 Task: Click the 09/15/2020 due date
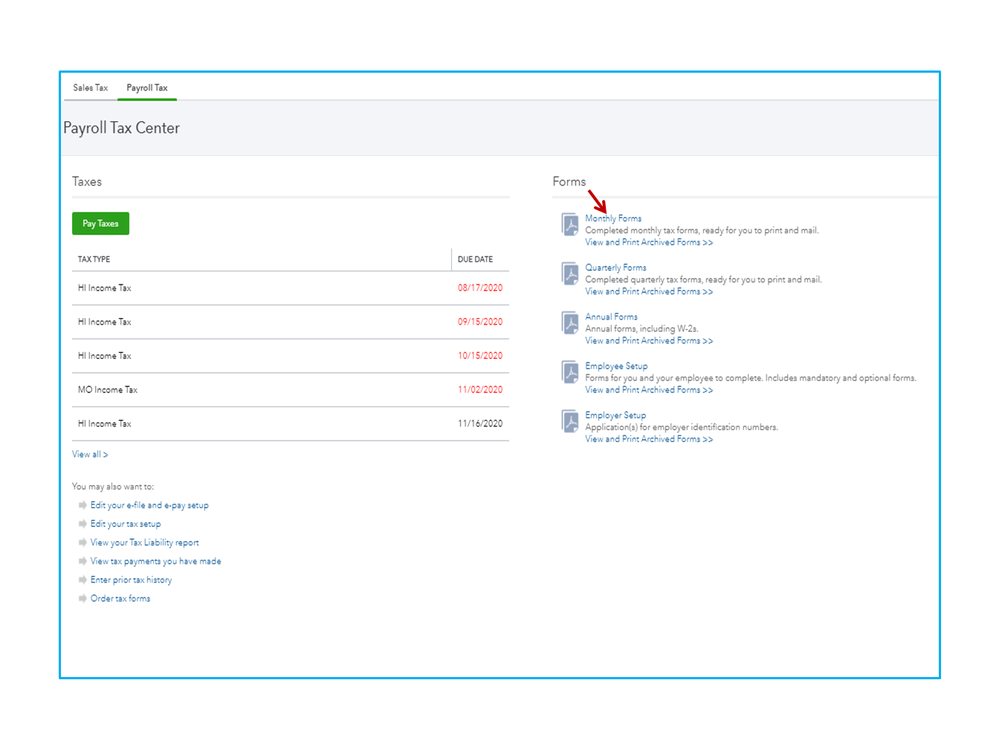click(480, 322)
